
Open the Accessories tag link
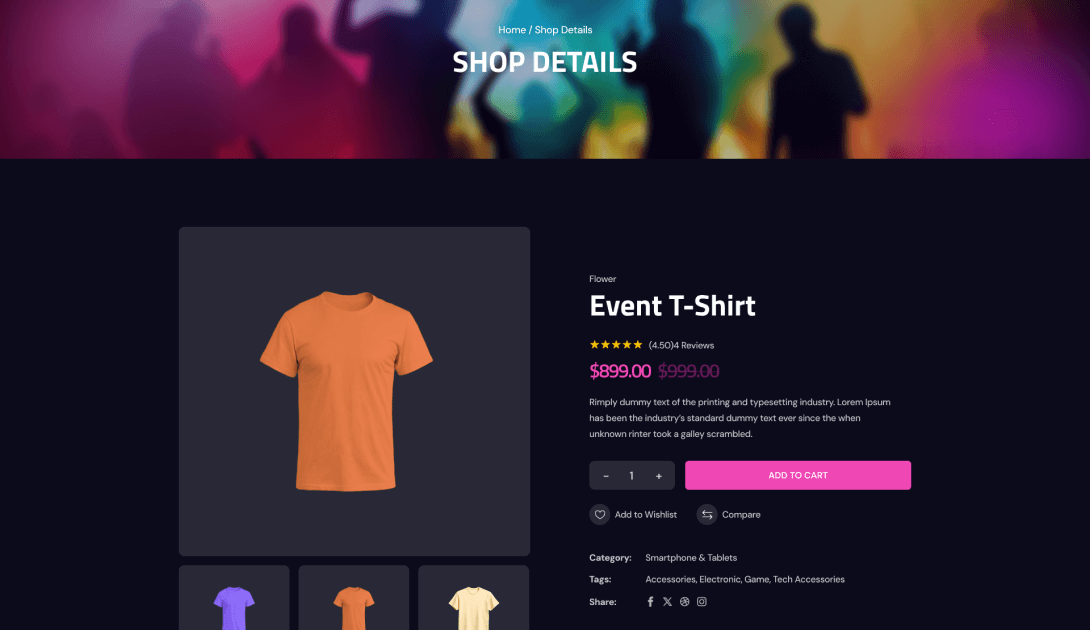(x=670, y=579)
